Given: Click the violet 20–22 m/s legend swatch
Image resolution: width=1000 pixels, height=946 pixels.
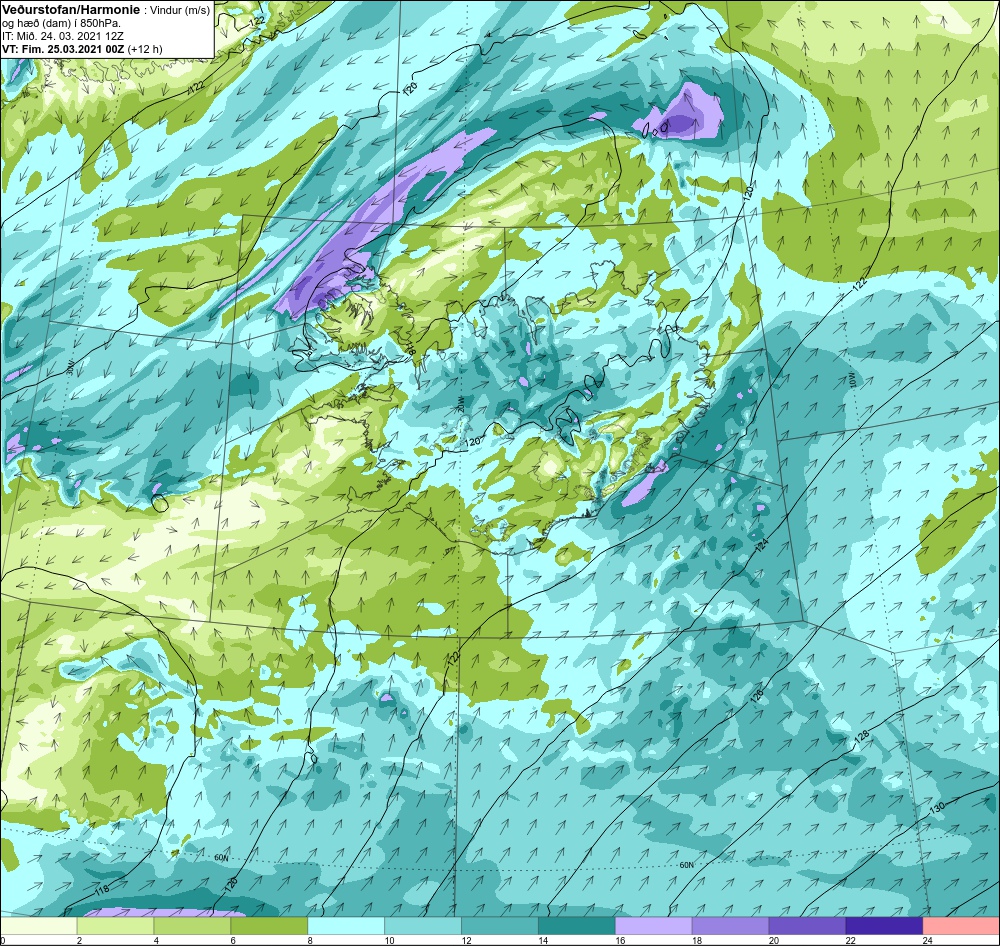Looking at the screenshot, I should (807, 926).
